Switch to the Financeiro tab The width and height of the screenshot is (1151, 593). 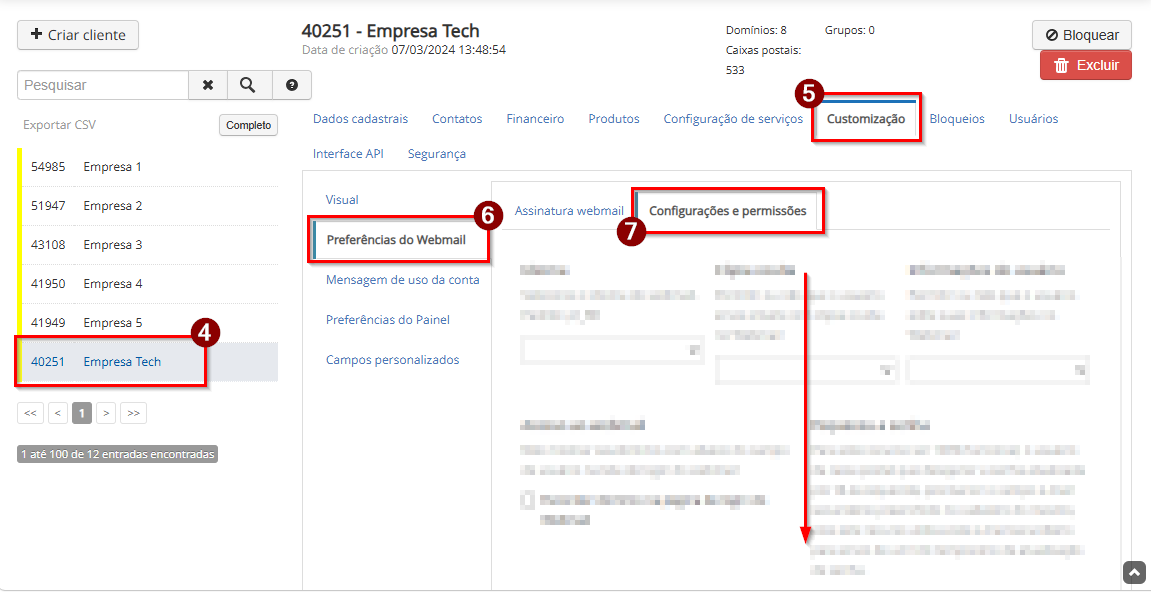click(x=535, y=119)
